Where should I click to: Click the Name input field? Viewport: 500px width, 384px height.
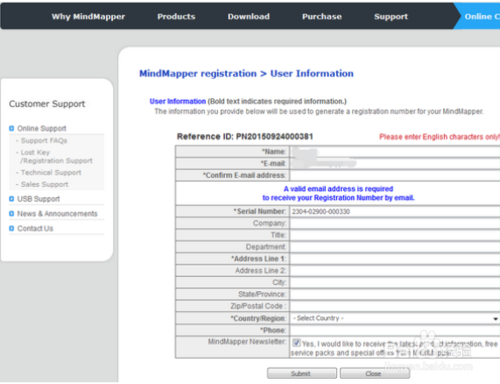395,152
